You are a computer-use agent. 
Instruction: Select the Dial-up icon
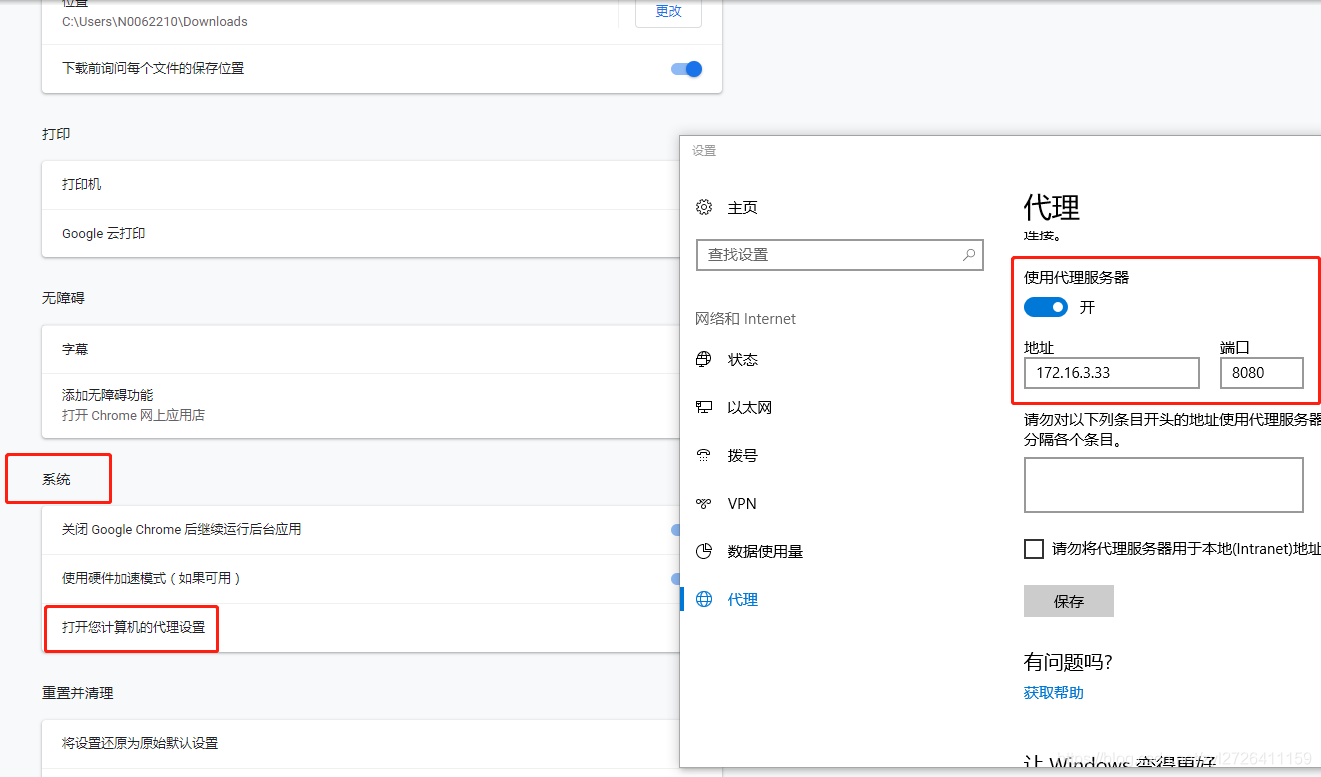click(x=704, y=455)
